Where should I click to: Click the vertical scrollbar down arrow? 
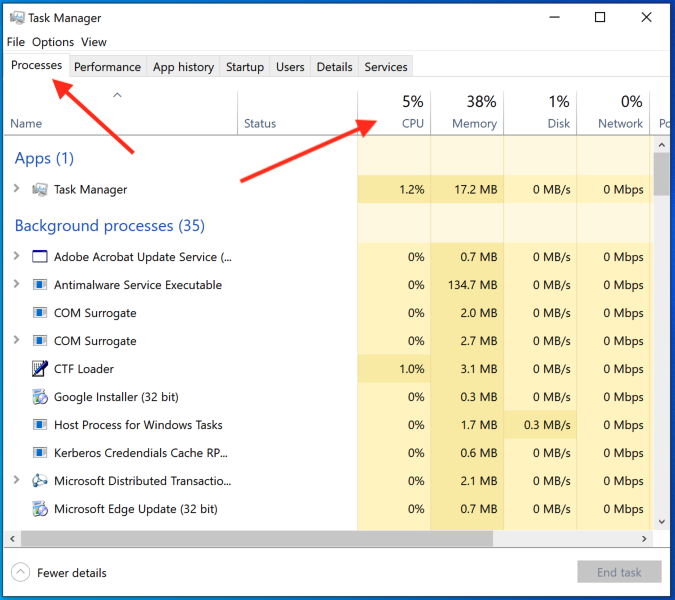pyautogui.click(x=661, y=521)
